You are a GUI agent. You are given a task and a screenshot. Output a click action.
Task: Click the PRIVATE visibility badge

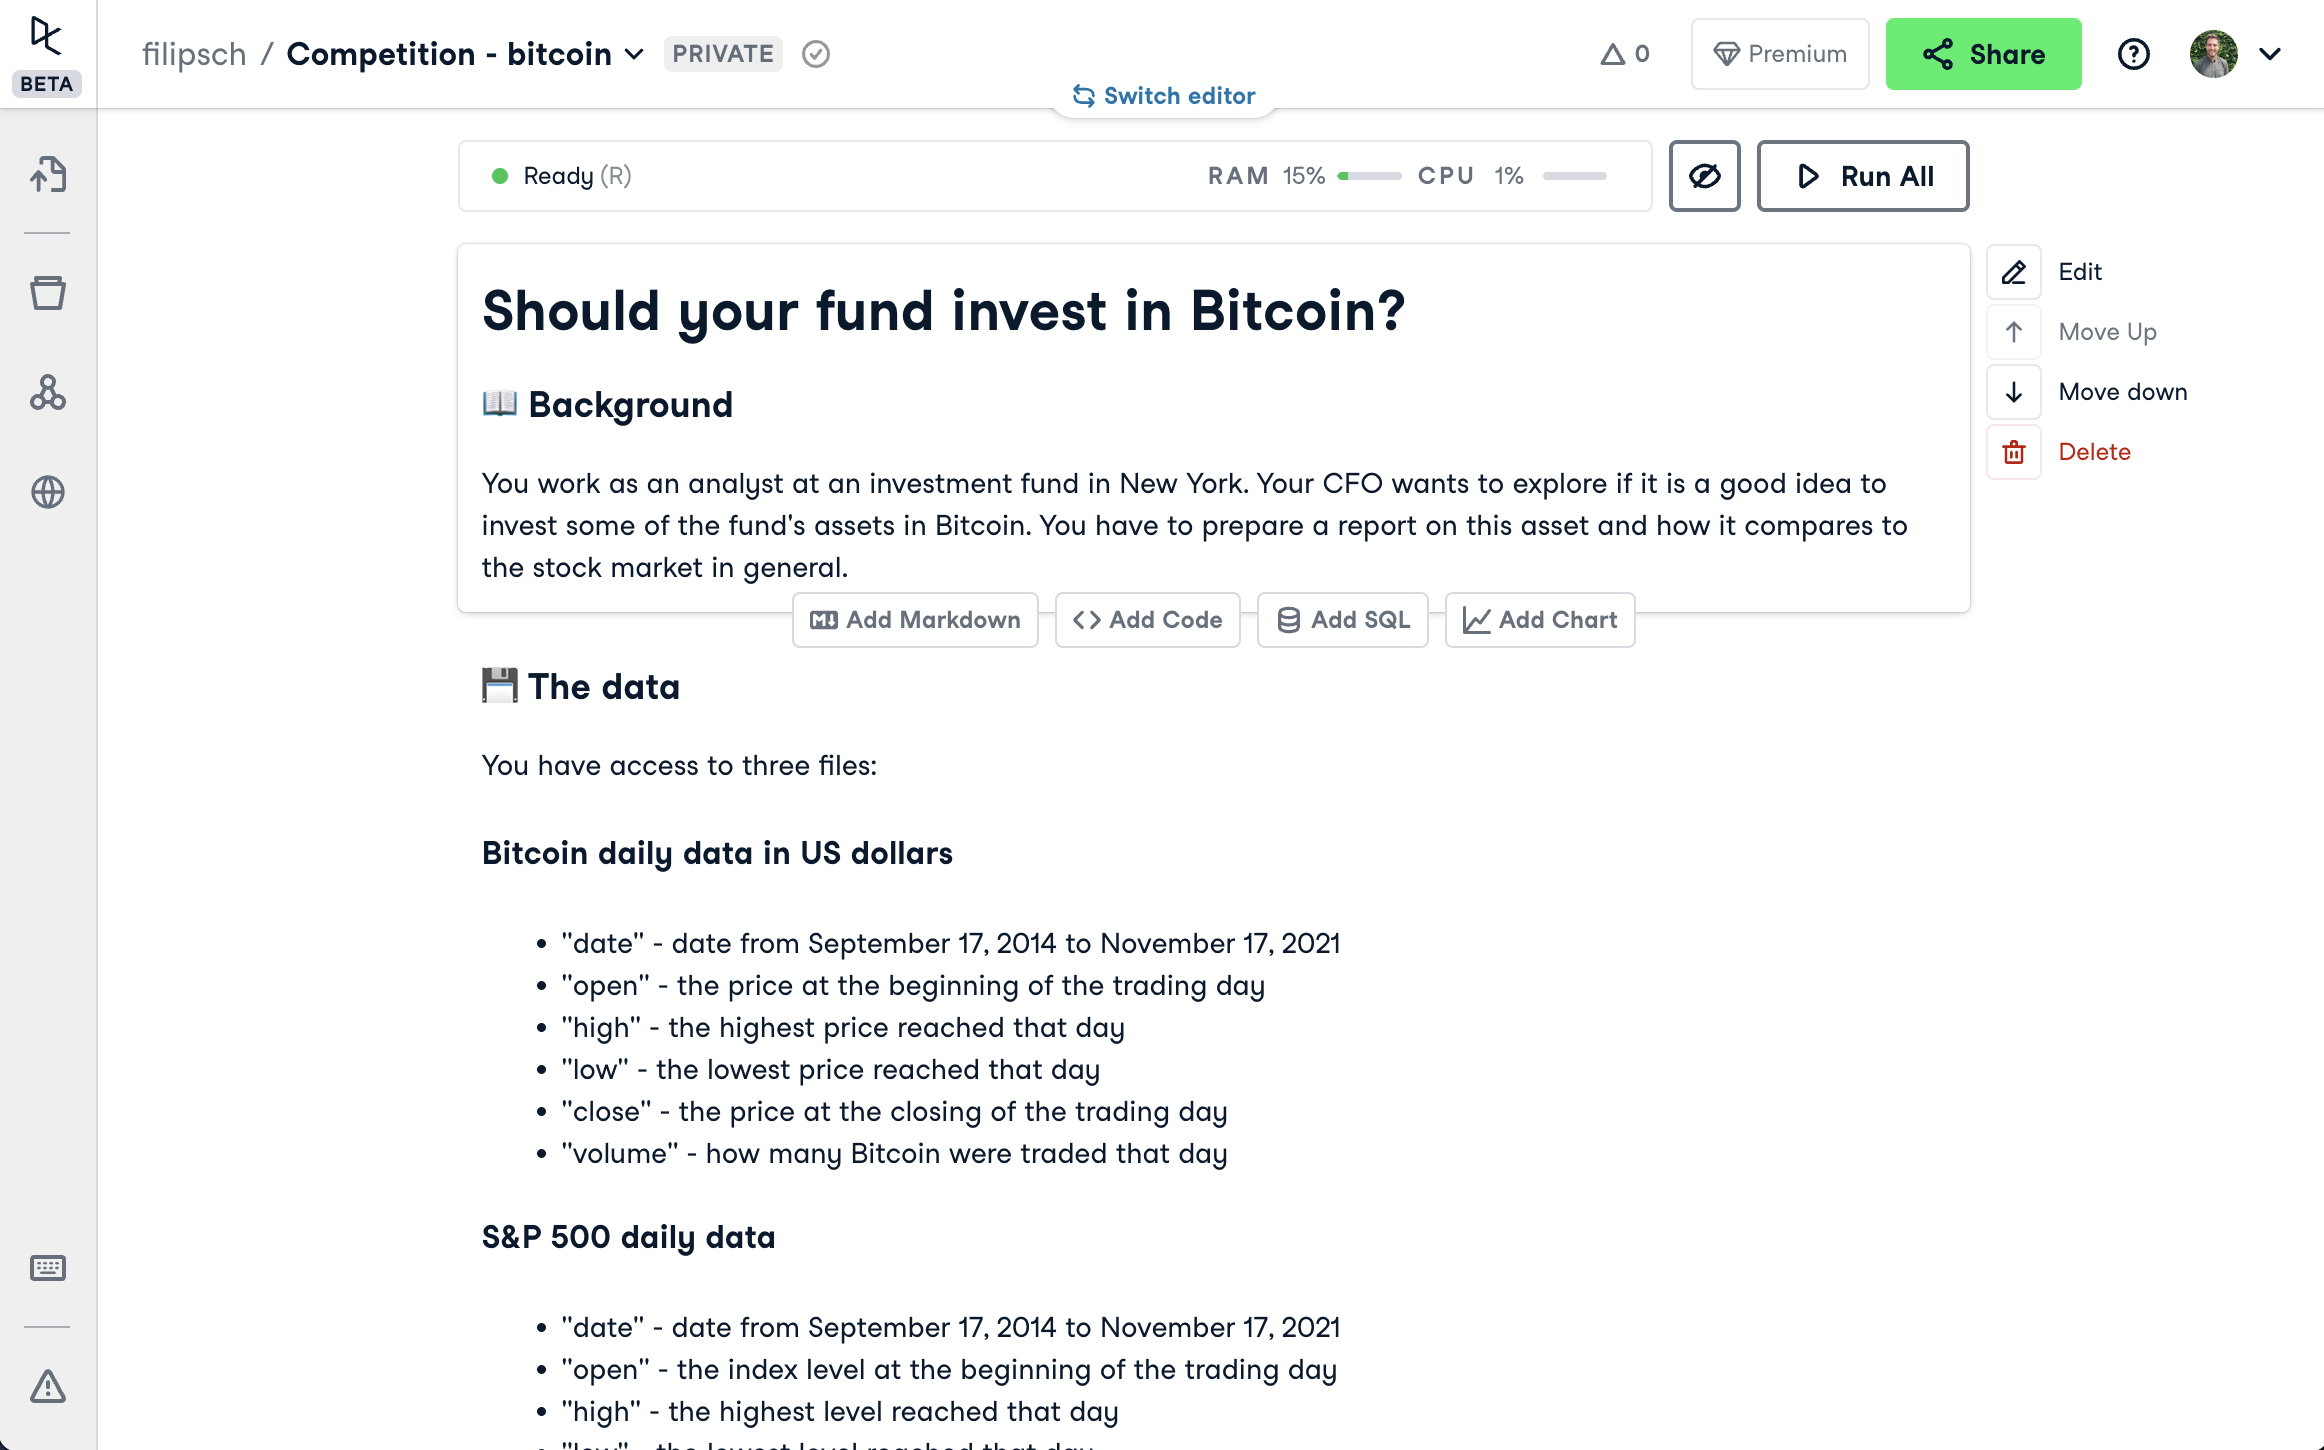722,54
